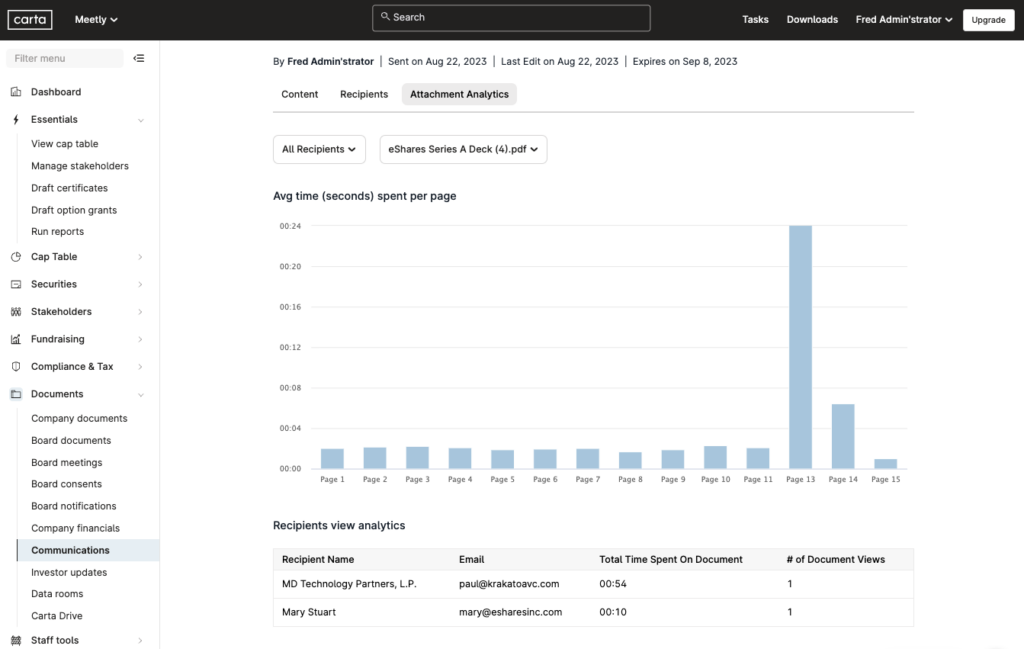Open Compliance & Tax shield icon
Screen dimensions: 1024x649
[x=14, y=366]
